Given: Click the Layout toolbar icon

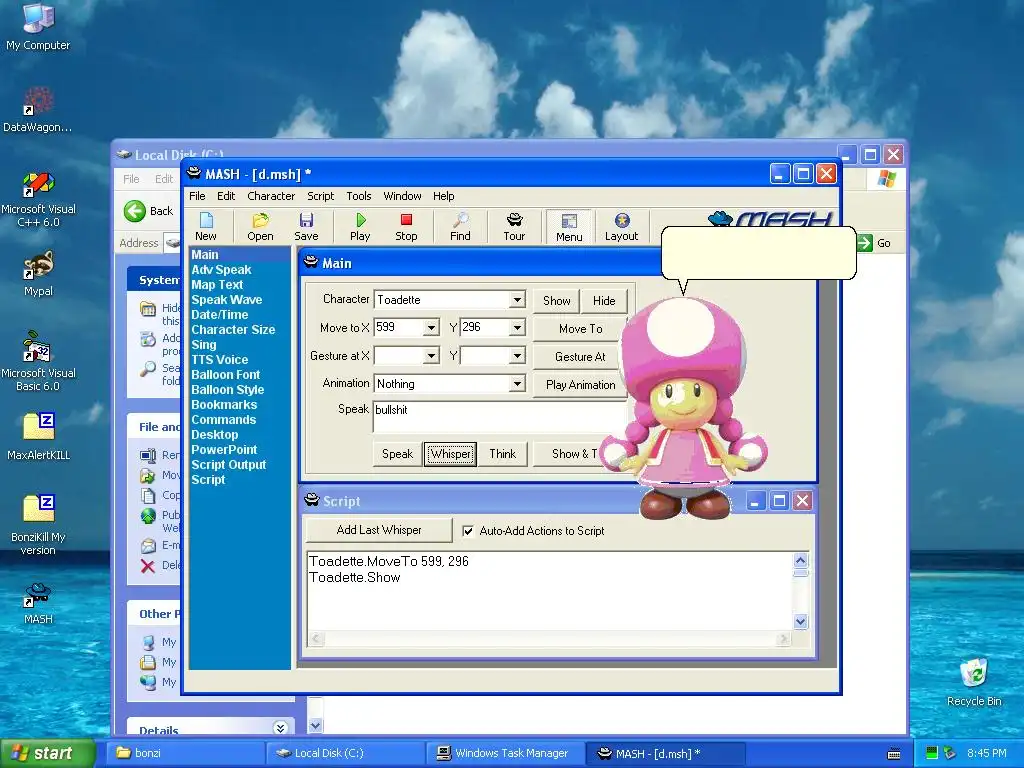Looking at the screenshot, I should tap(621, 226).
